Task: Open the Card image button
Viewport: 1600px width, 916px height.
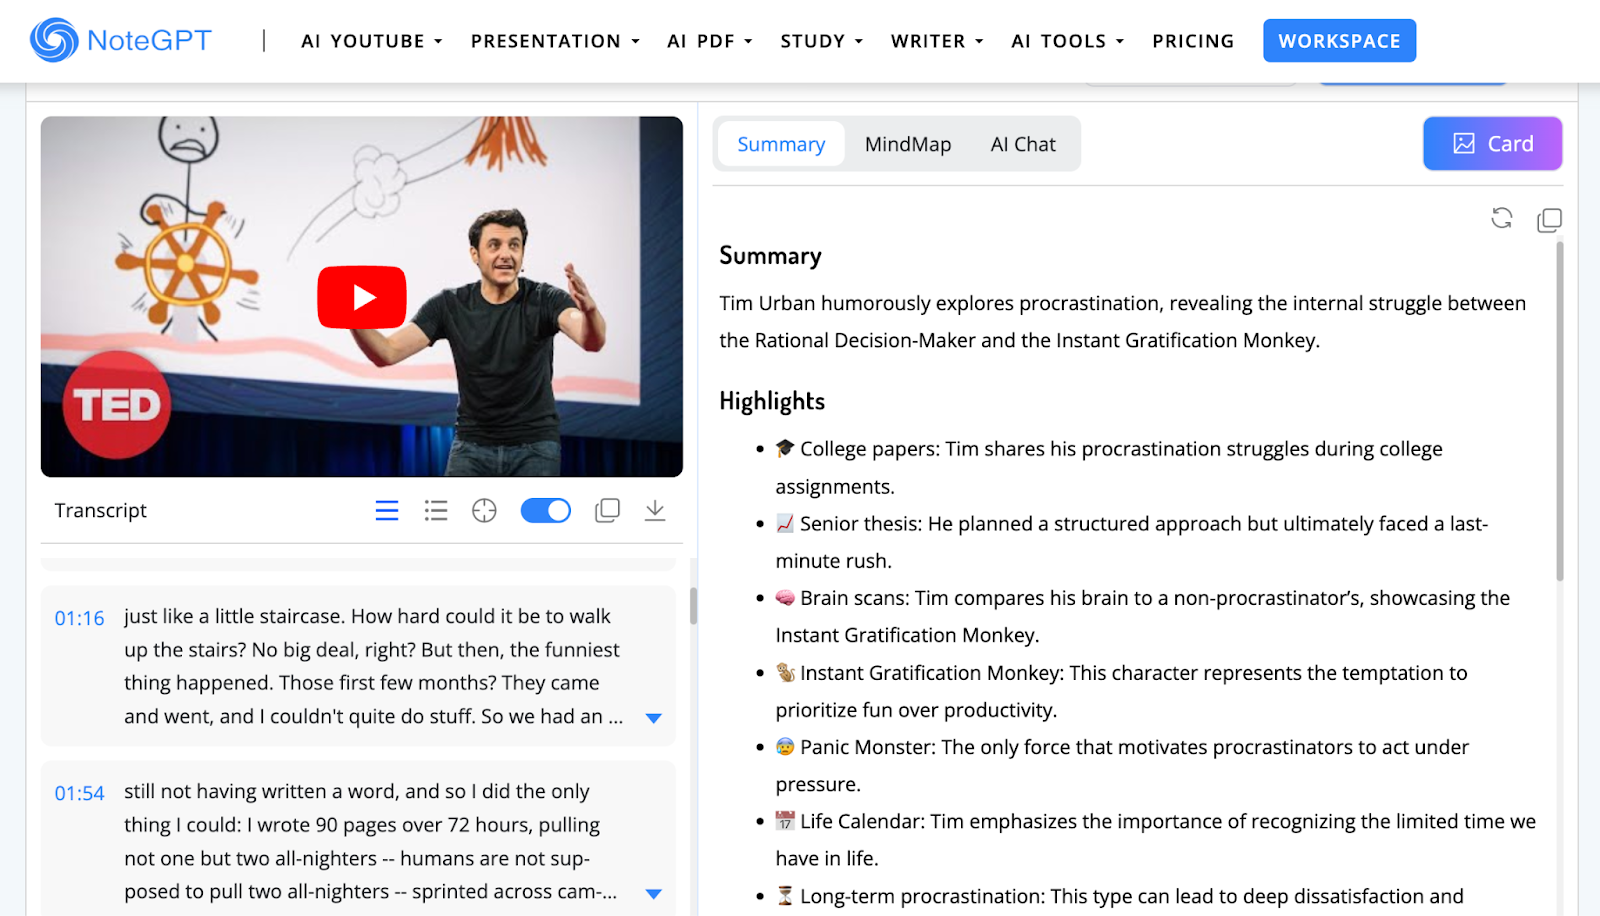Action: pos(1492,144)
